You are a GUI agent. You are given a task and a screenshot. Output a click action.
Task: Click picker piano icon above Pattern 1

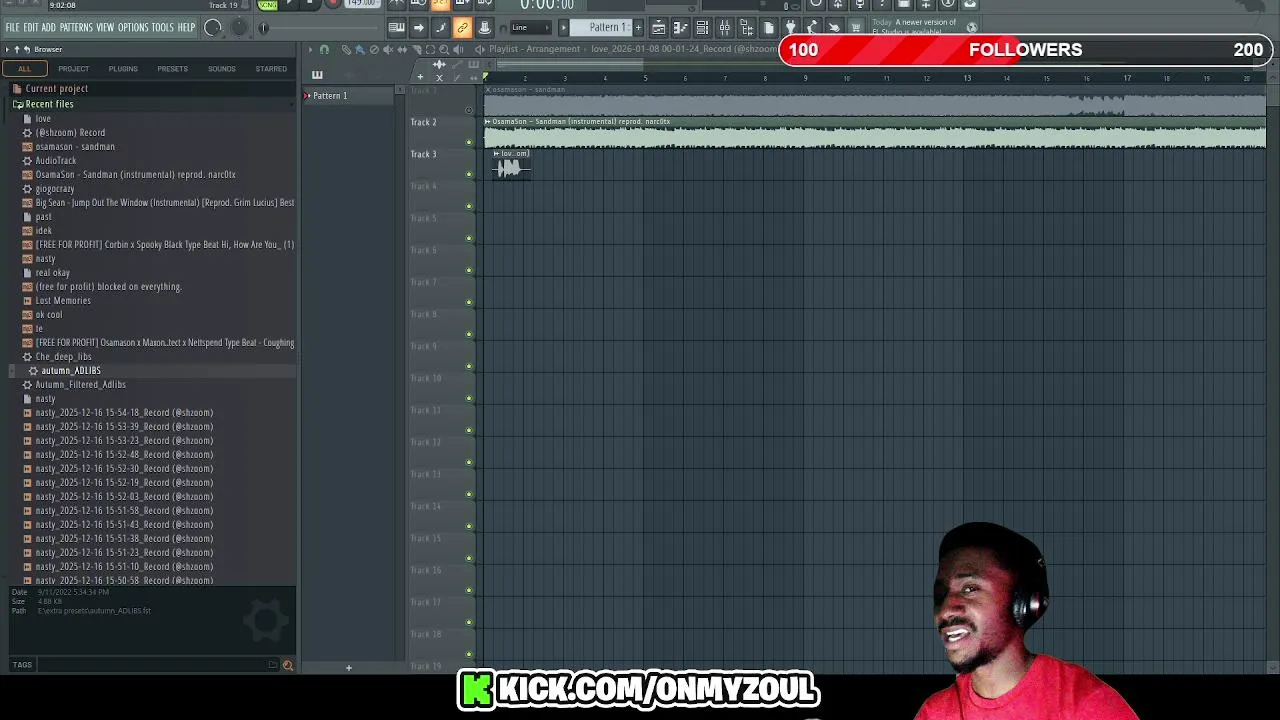point(317,75)
